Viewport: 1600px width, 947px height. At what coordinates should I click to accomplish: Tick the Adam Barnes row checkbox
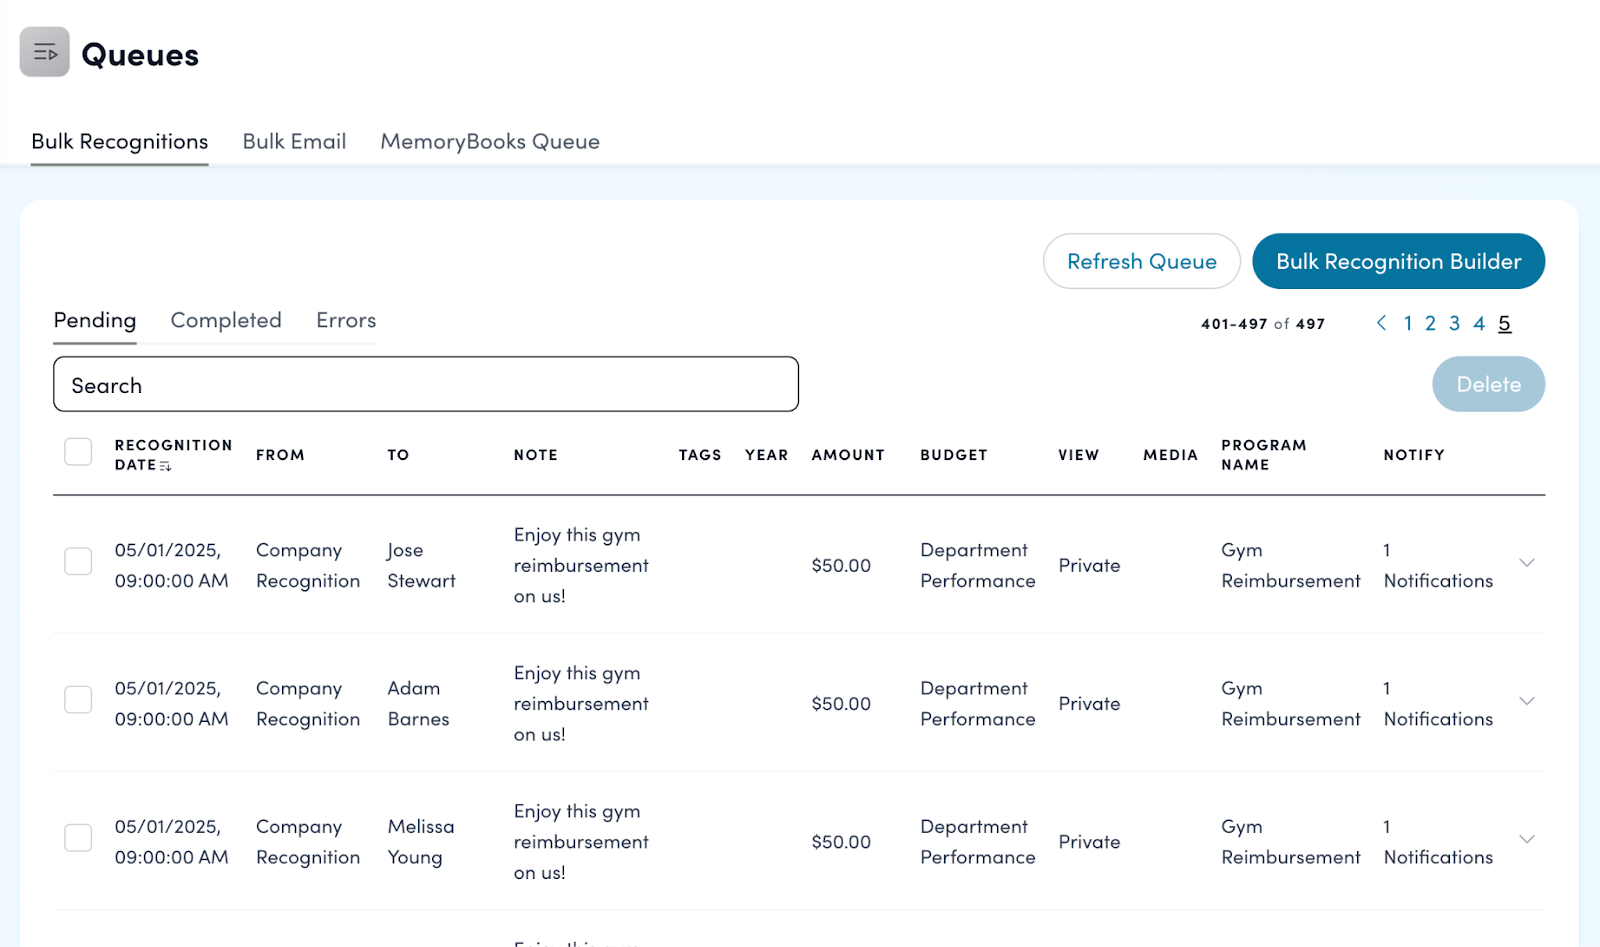click(78, 699)
